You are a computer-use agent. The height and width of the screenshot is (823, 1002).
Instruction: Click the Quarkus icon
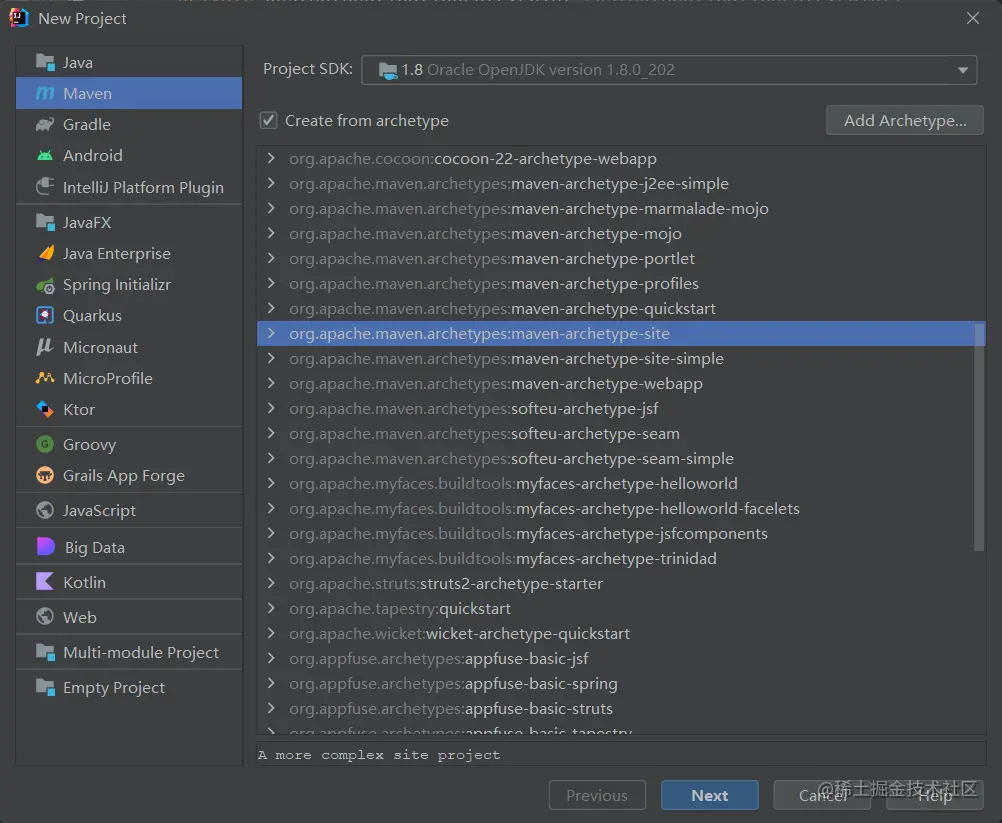[x=45, y=316]
